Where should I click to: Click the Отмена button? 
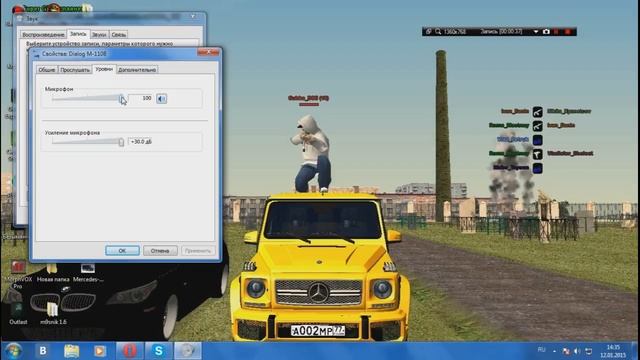160,251
